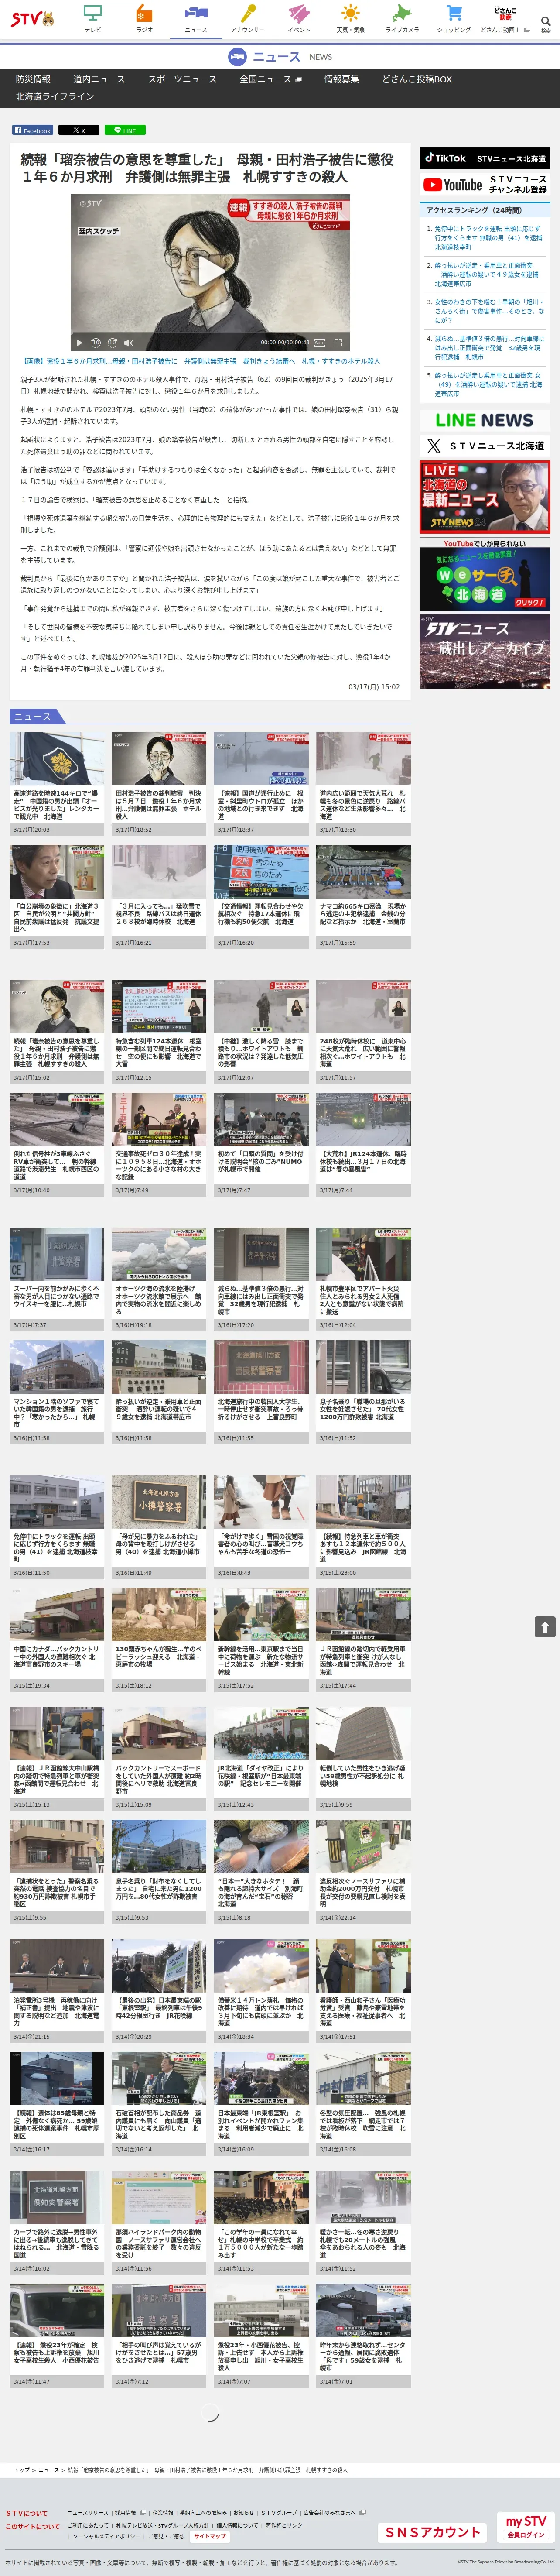560x2576 pixels.
Task: Open the TikTok STVニュース北海道 banner
Action: [484, 158]
